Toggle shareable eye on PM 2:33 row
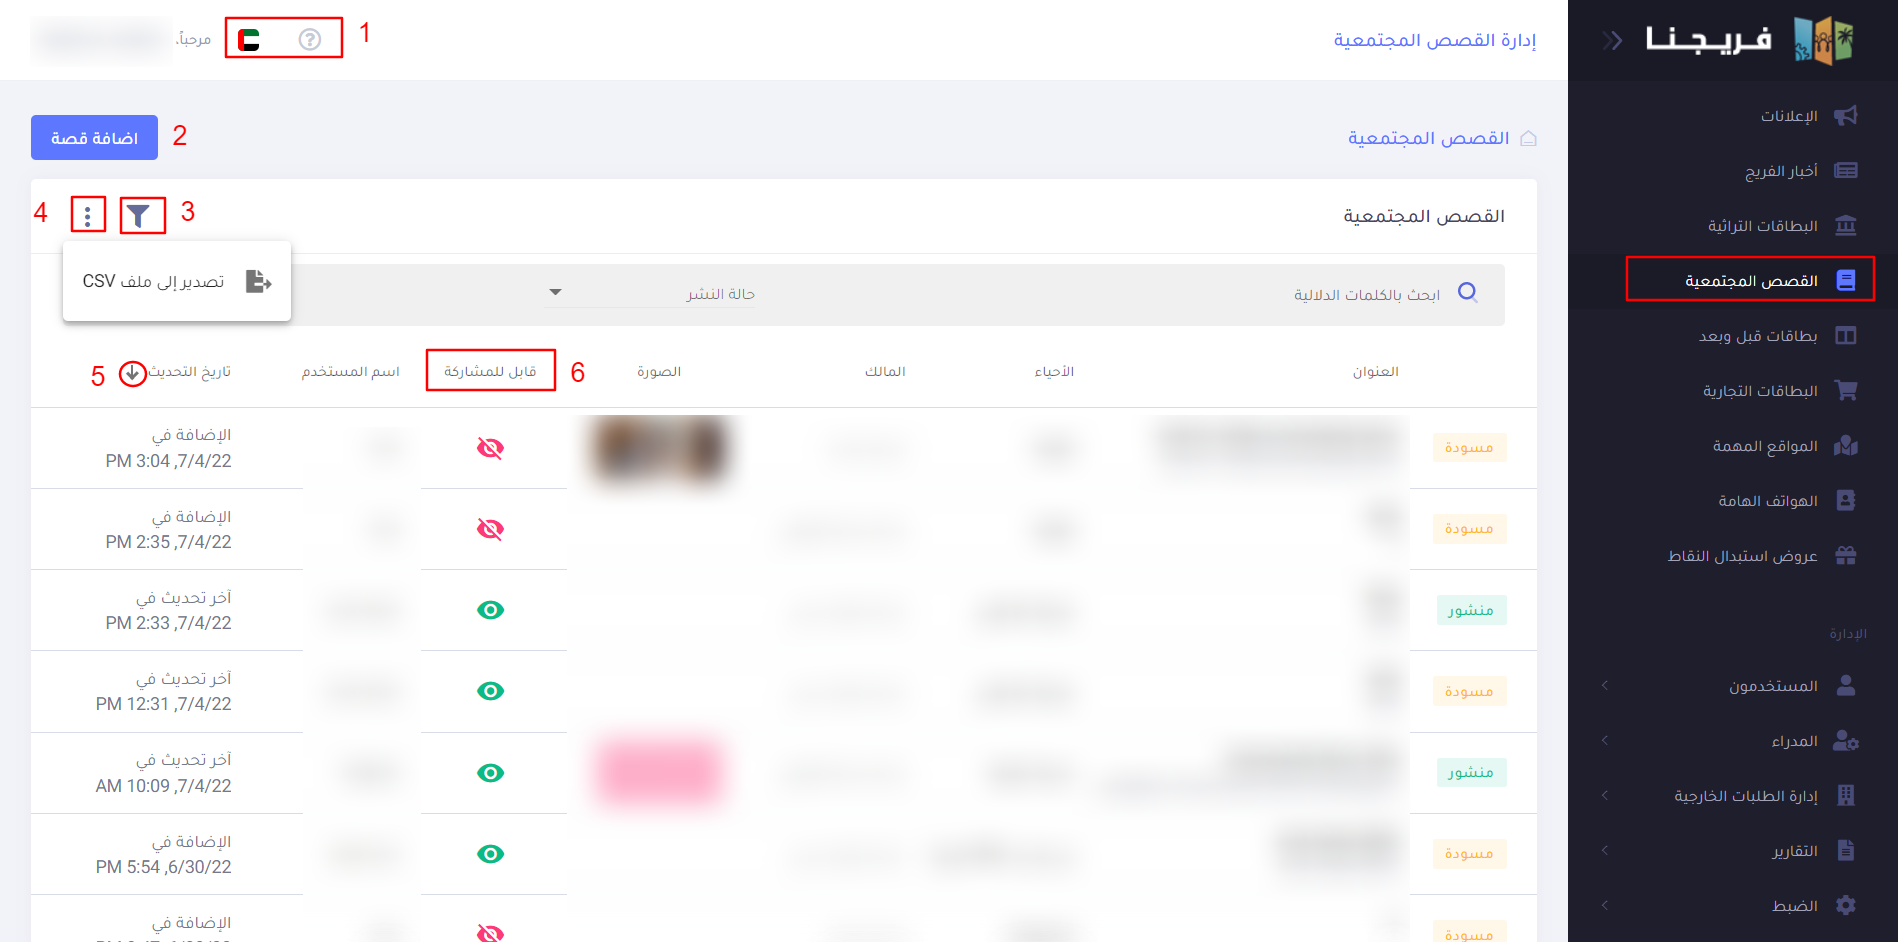The image size is (1898, 942). coord(490,610)
